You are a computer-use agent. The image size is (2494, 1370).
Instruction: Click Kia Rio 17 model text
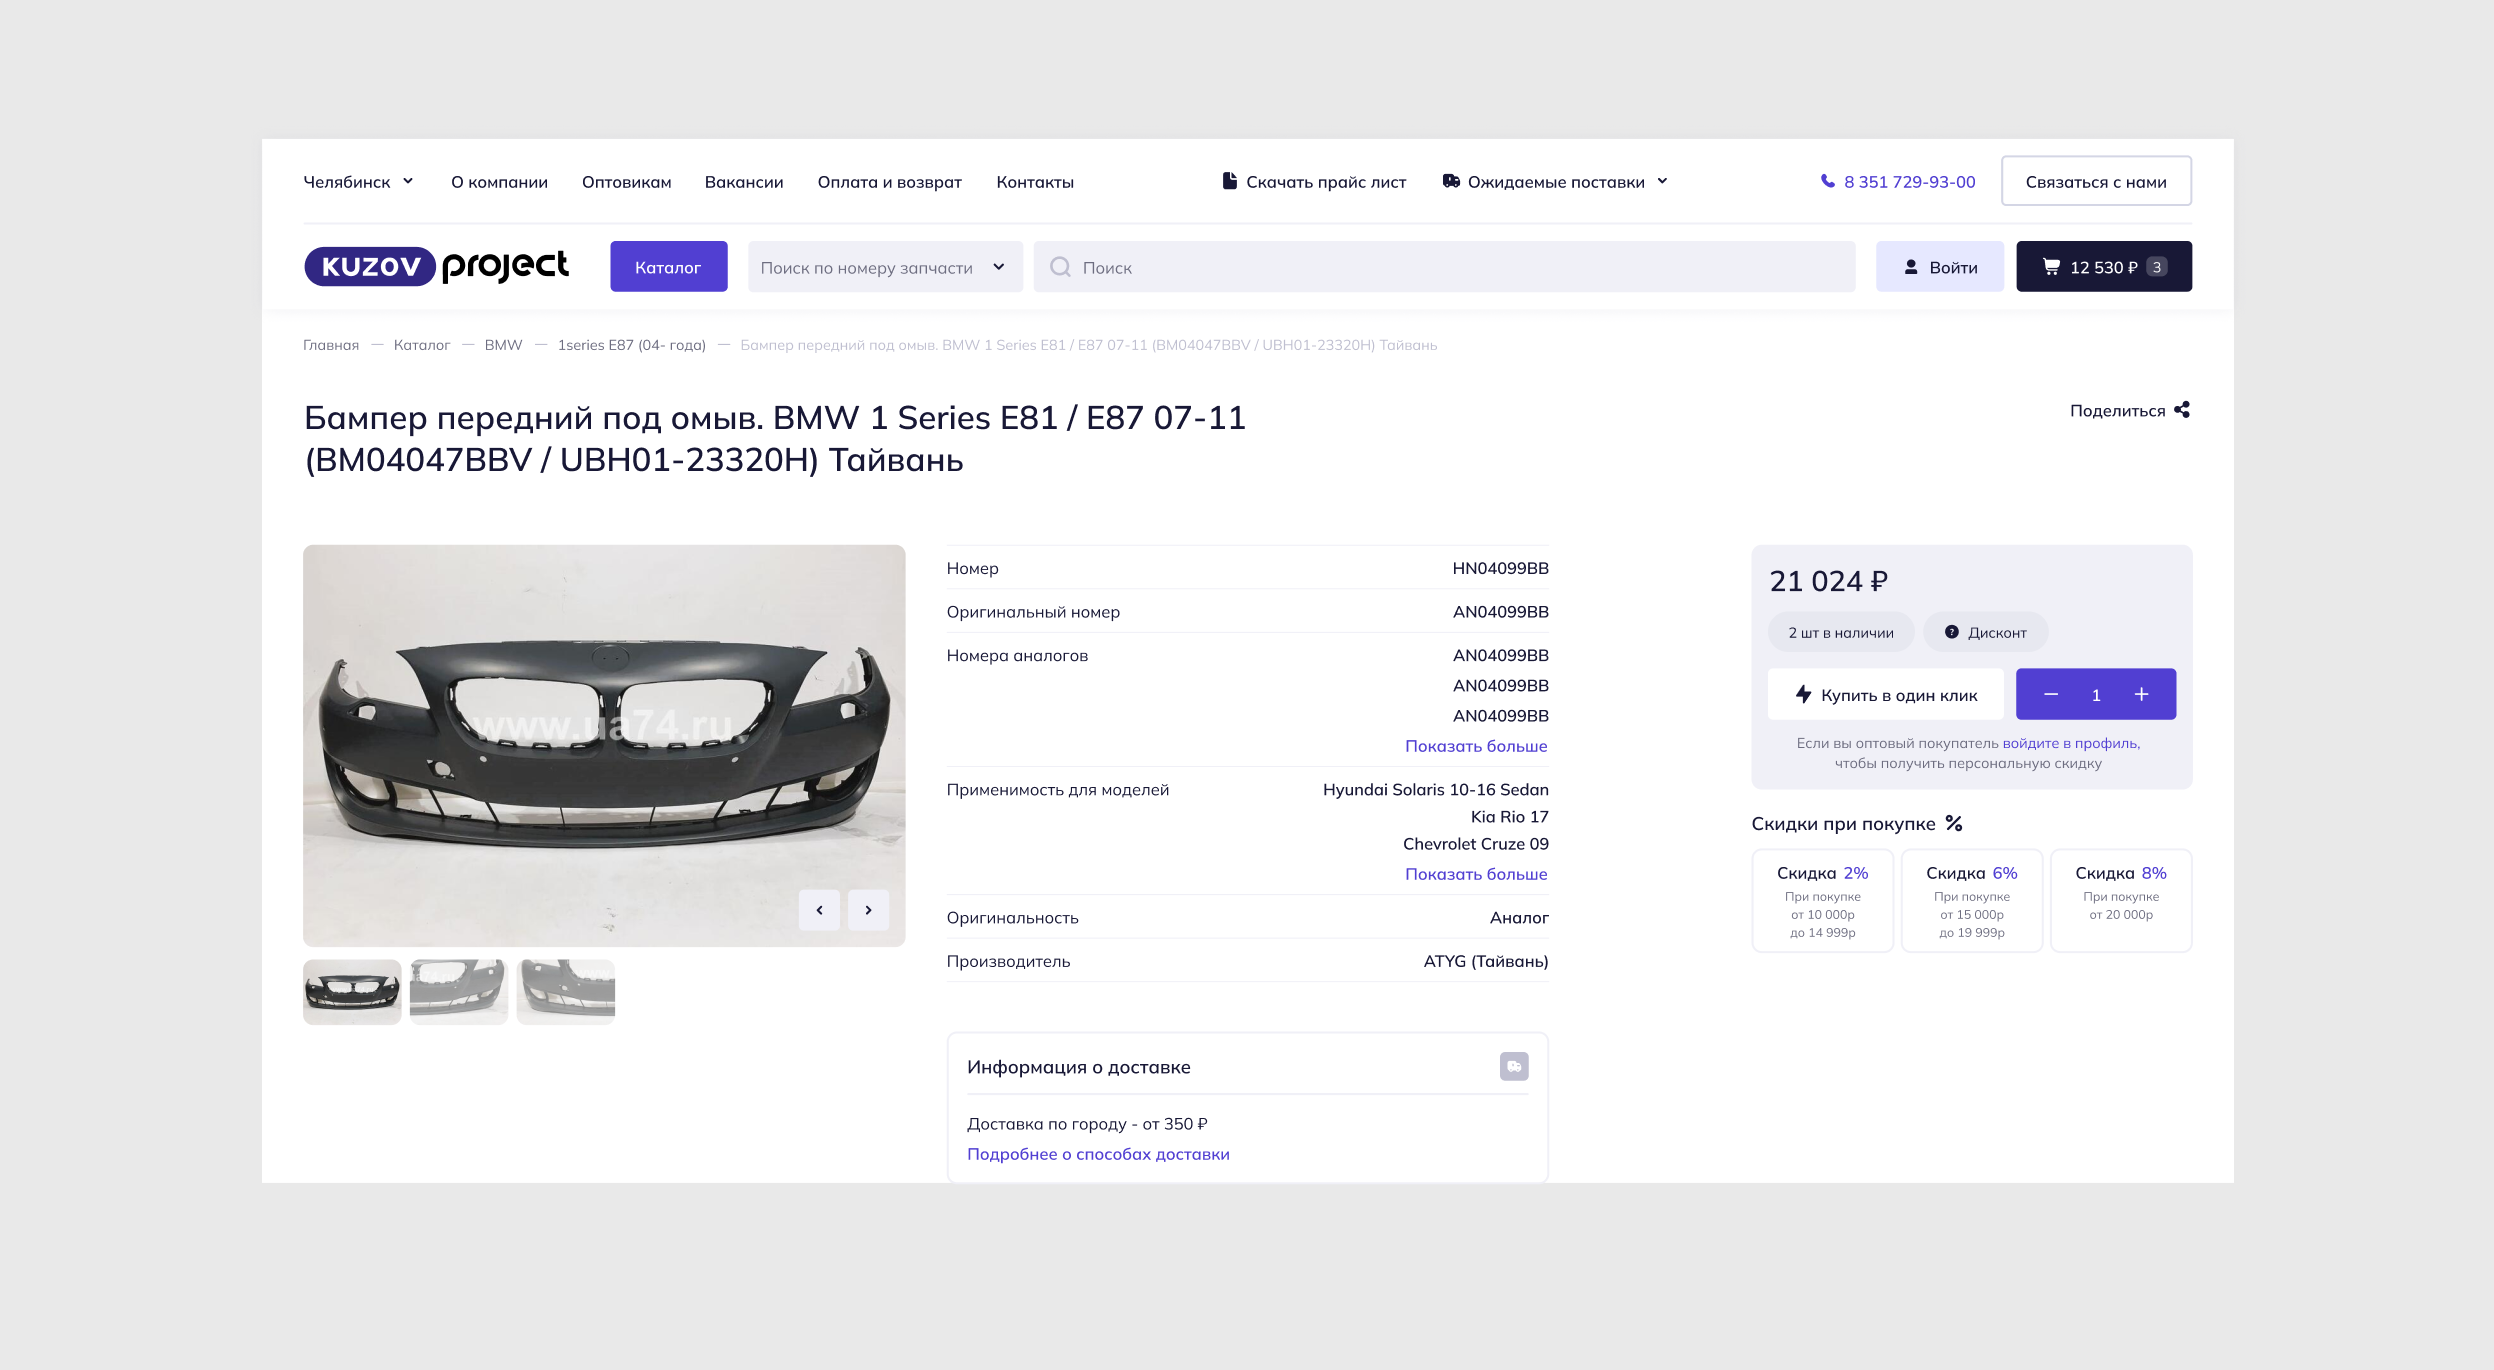coord(1509,817)
